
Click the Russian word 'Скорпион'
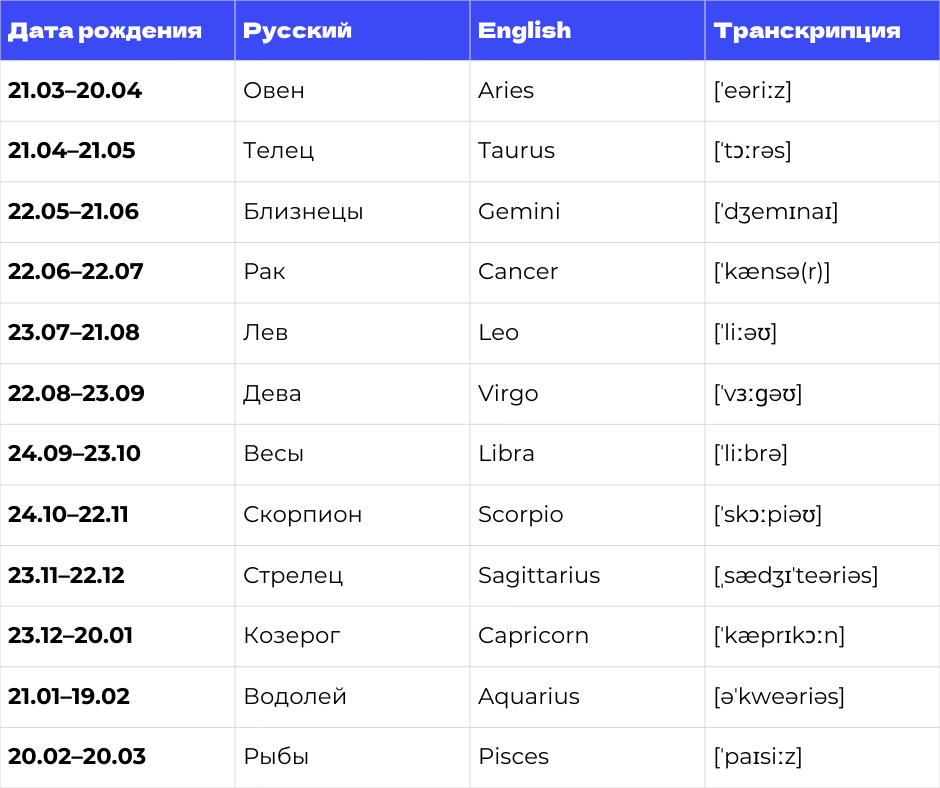click(x=303, y=515)
